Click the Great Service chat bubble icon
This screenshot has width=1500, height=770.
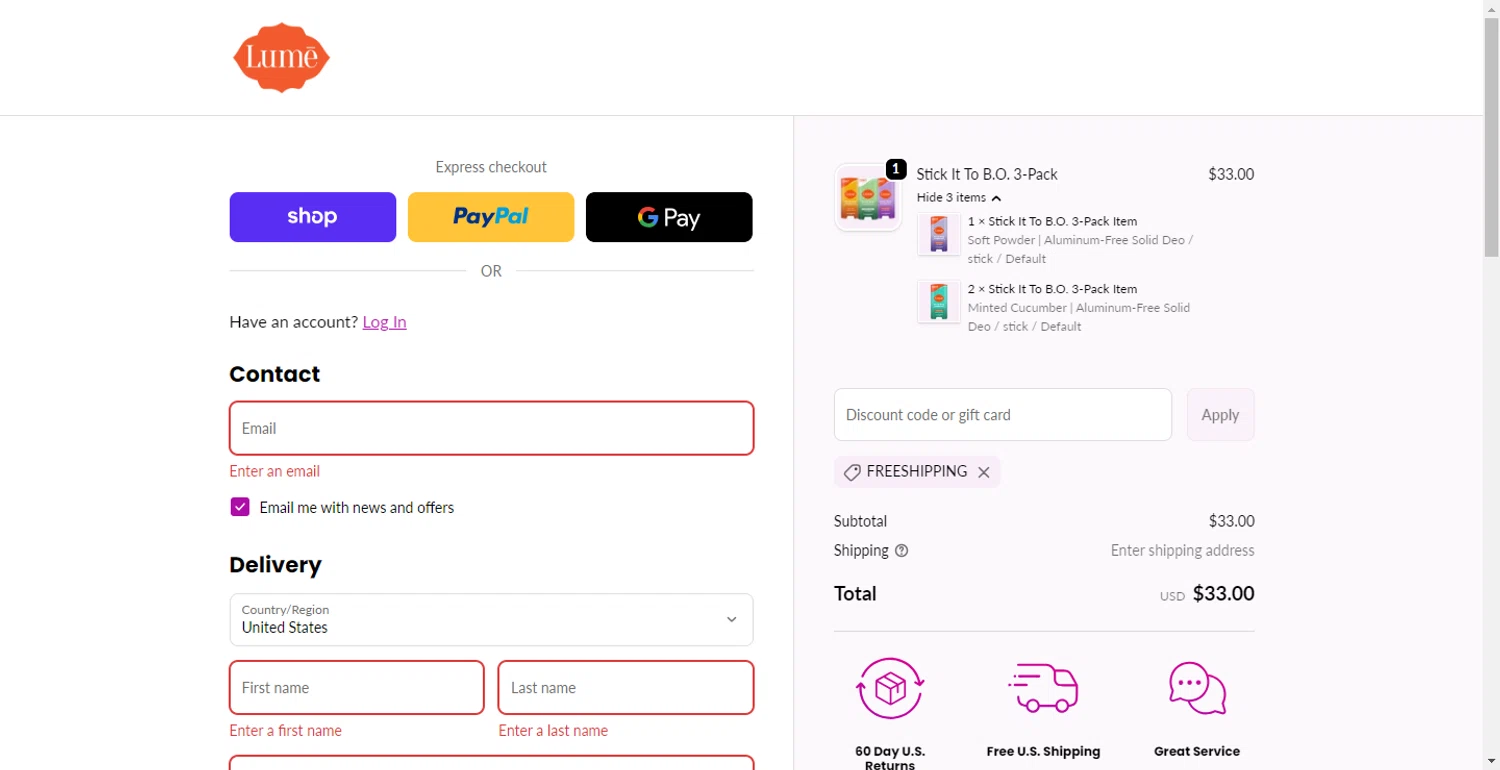click(1197, 688)
